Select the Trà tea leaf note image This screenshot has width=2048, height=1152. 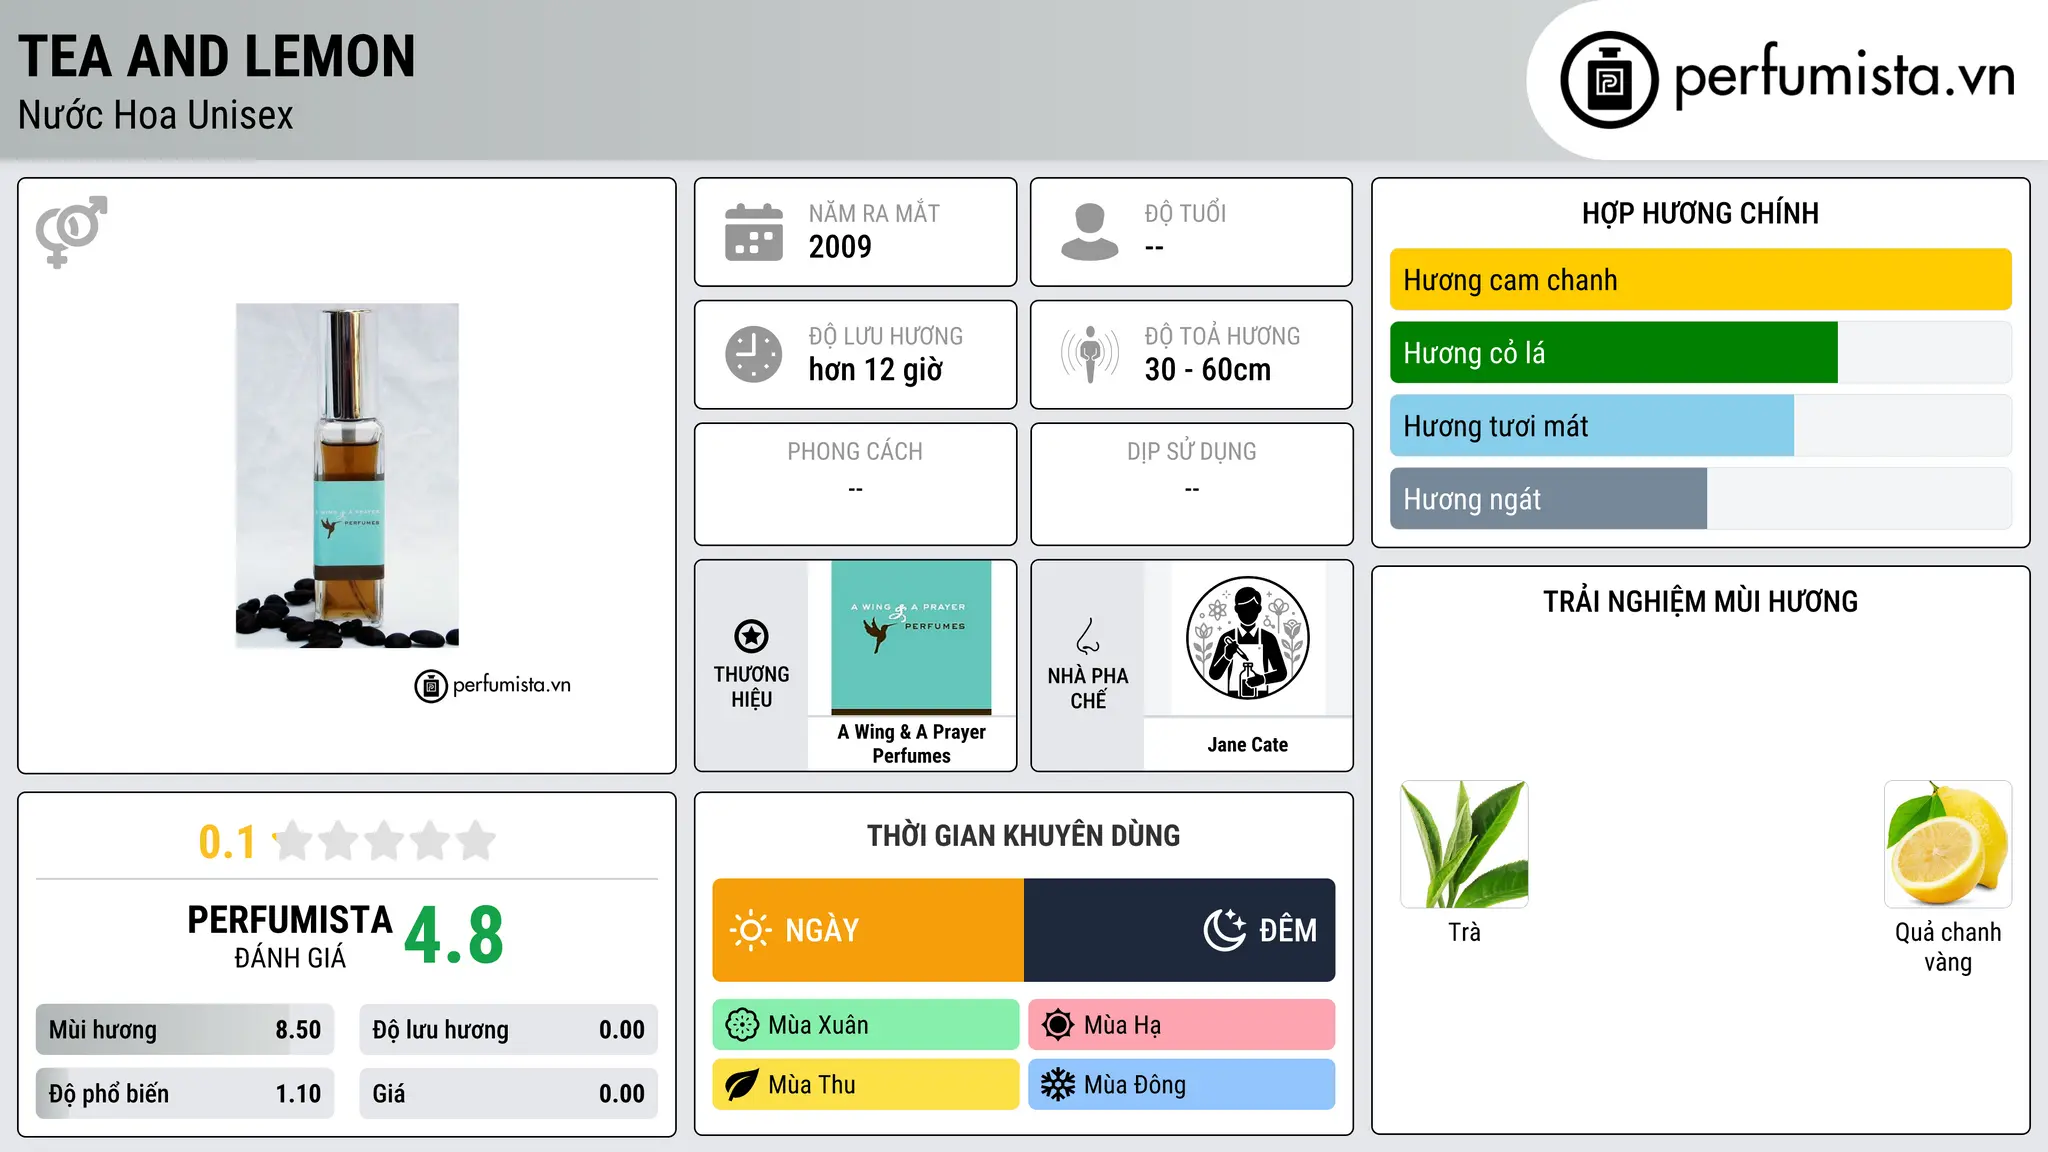[1464, 844]
